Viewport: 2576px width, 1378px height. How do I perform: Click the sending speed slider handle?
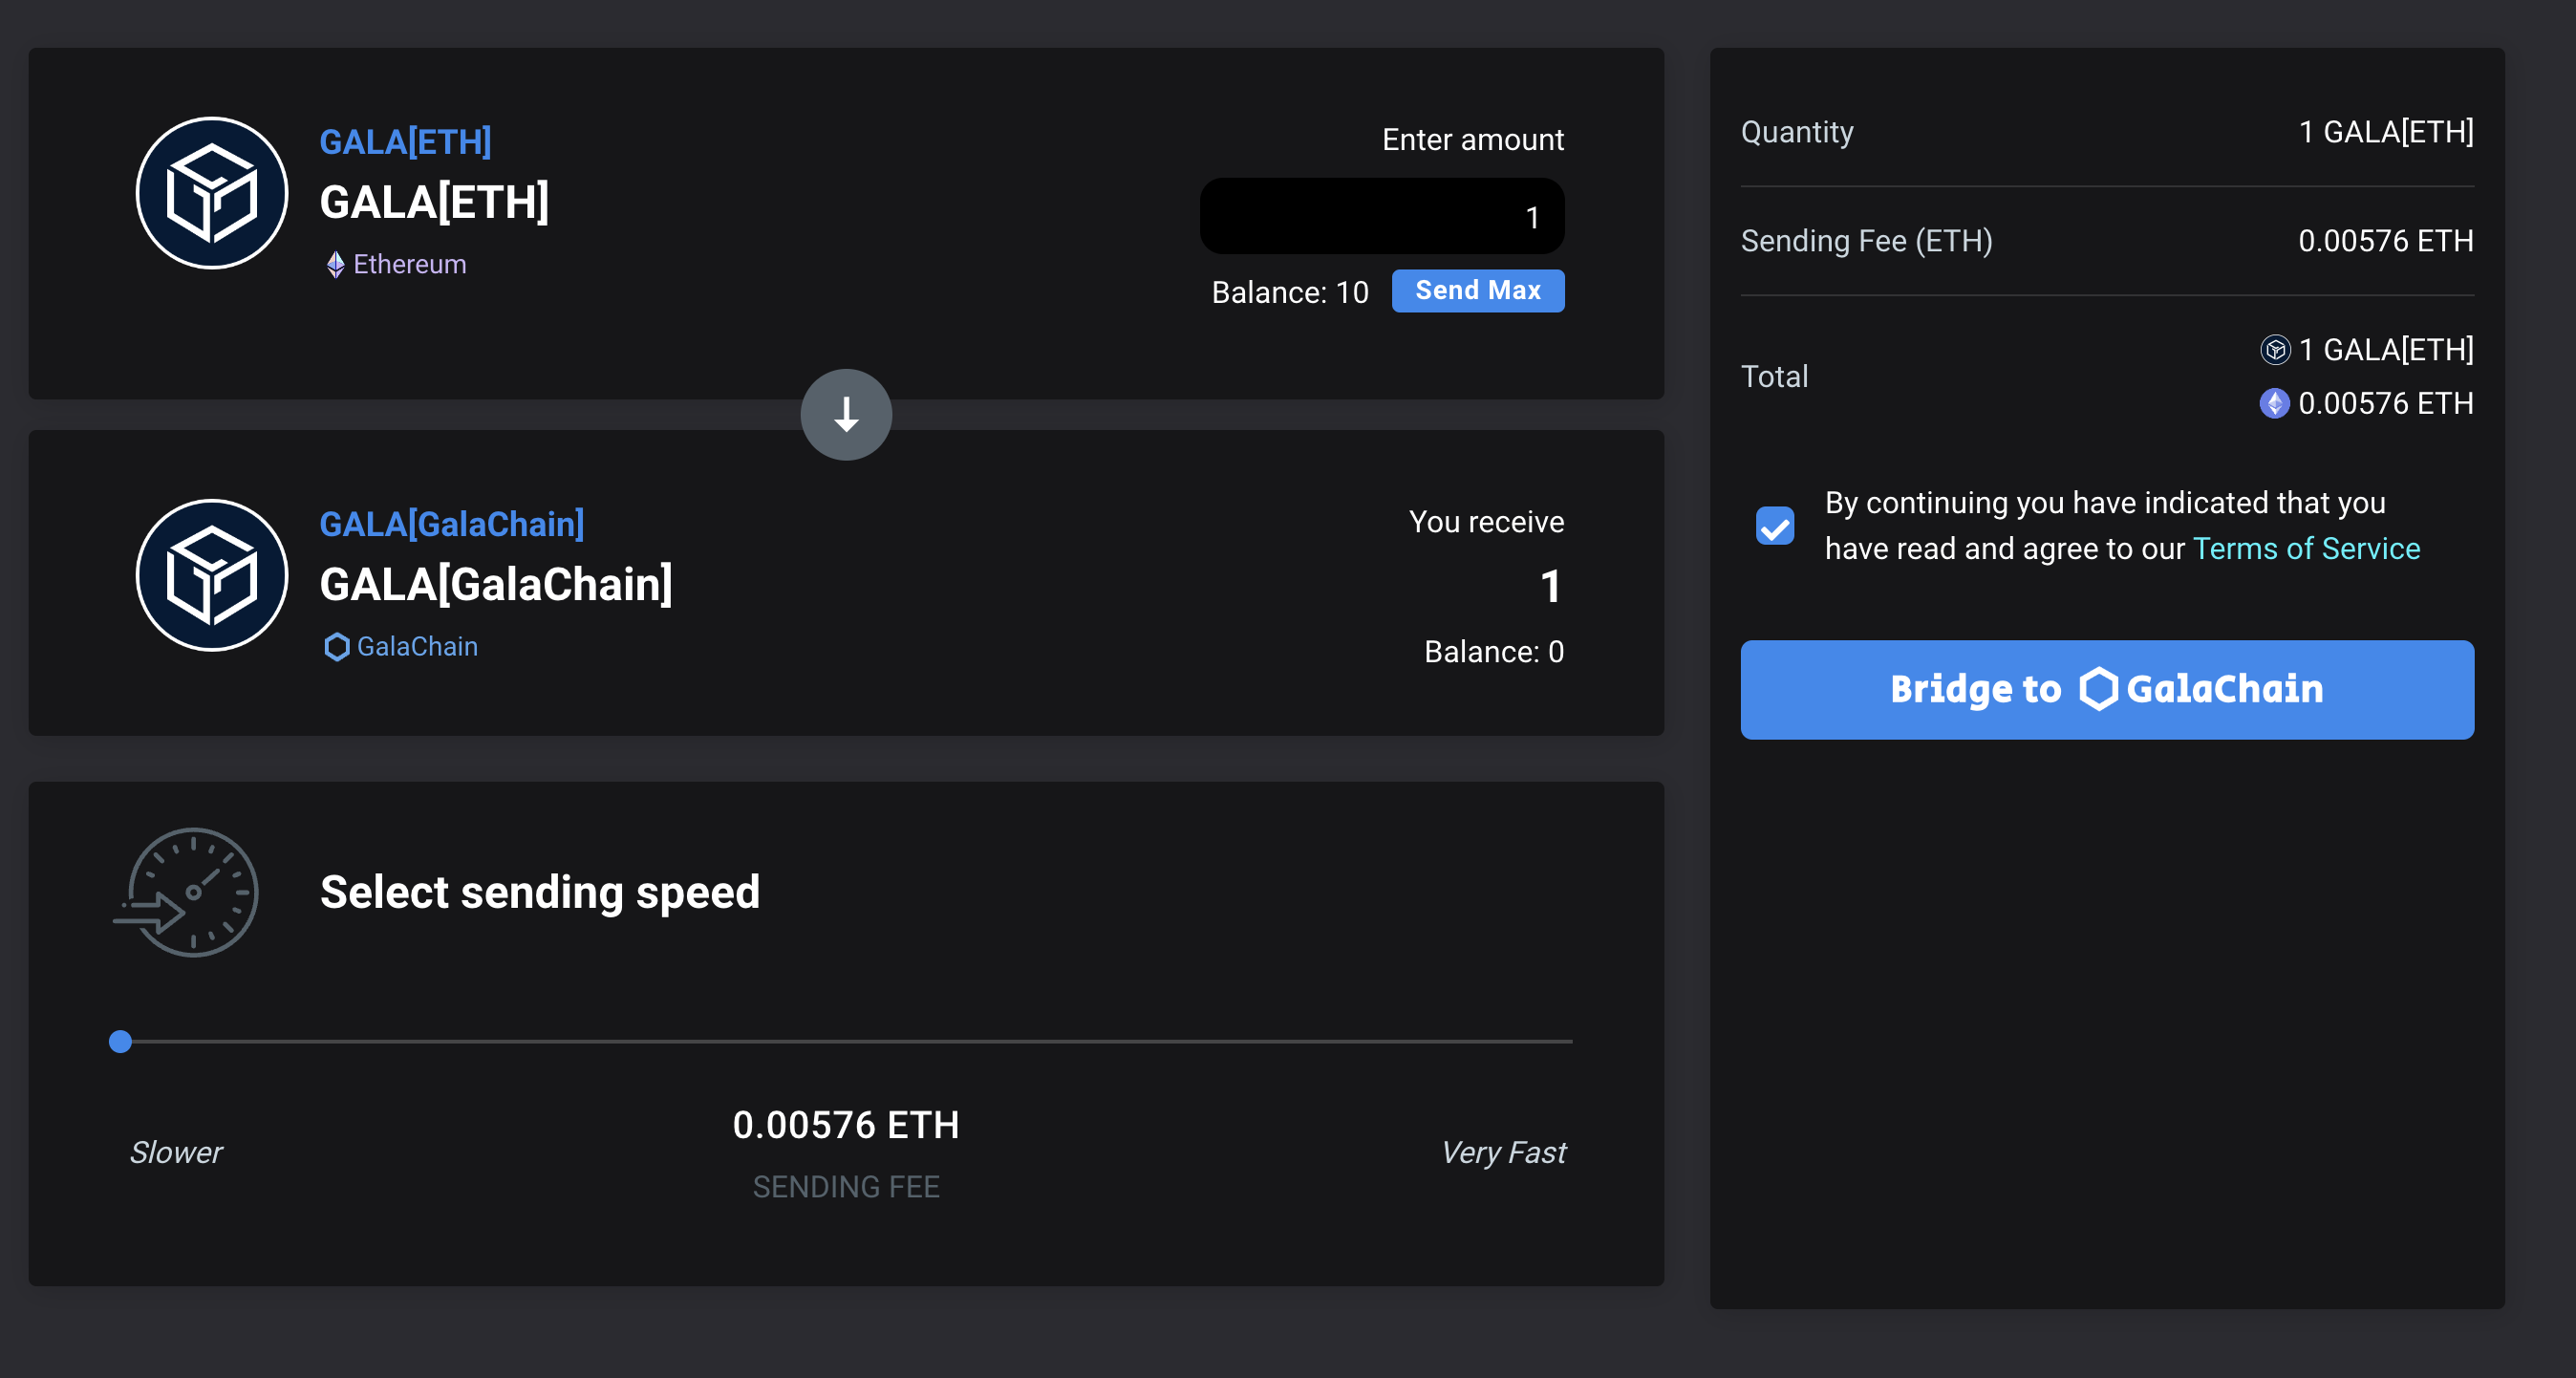pos(120,1042)
